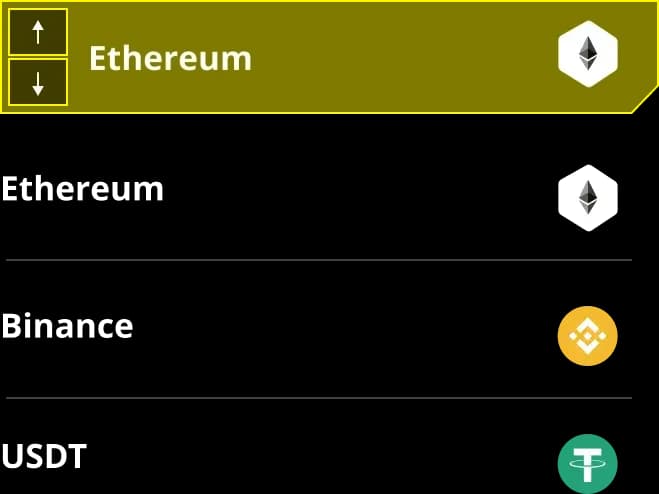The height and width of the screenshot is (494, 659).
Task: Collapse the highlighted Ethereum selector header
Action: [330, 57]
